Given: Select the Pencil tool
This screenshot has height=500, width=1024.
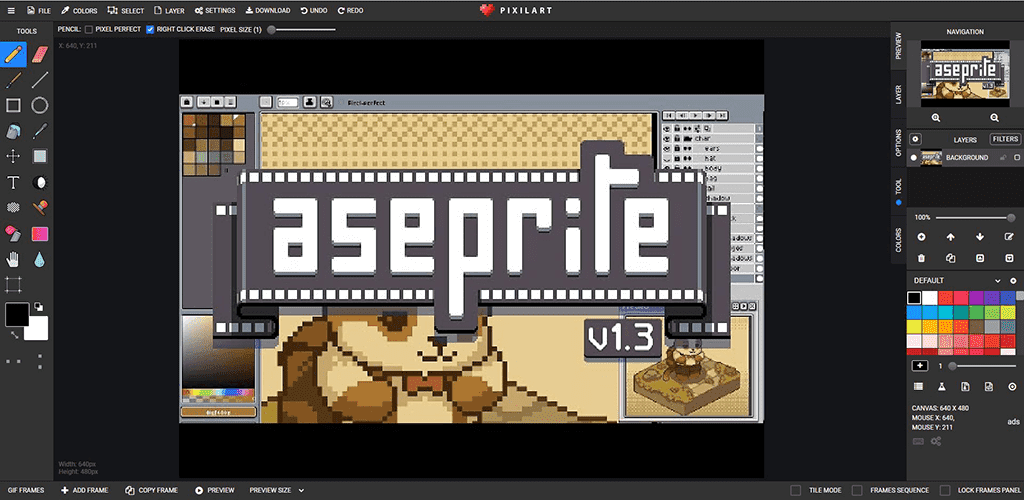Looking at the screenshot, I should tap(13, 54).
